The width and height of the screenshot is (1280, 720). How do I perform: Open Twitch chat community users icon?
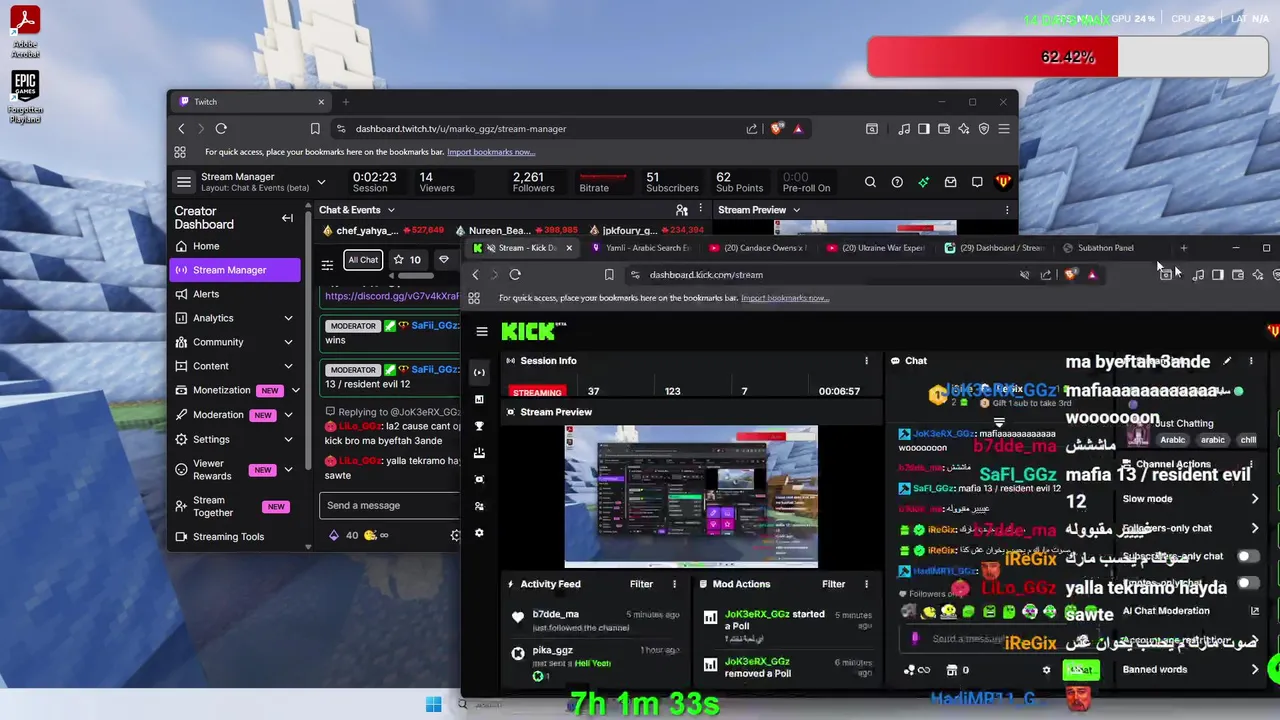[x=682, y=210]
